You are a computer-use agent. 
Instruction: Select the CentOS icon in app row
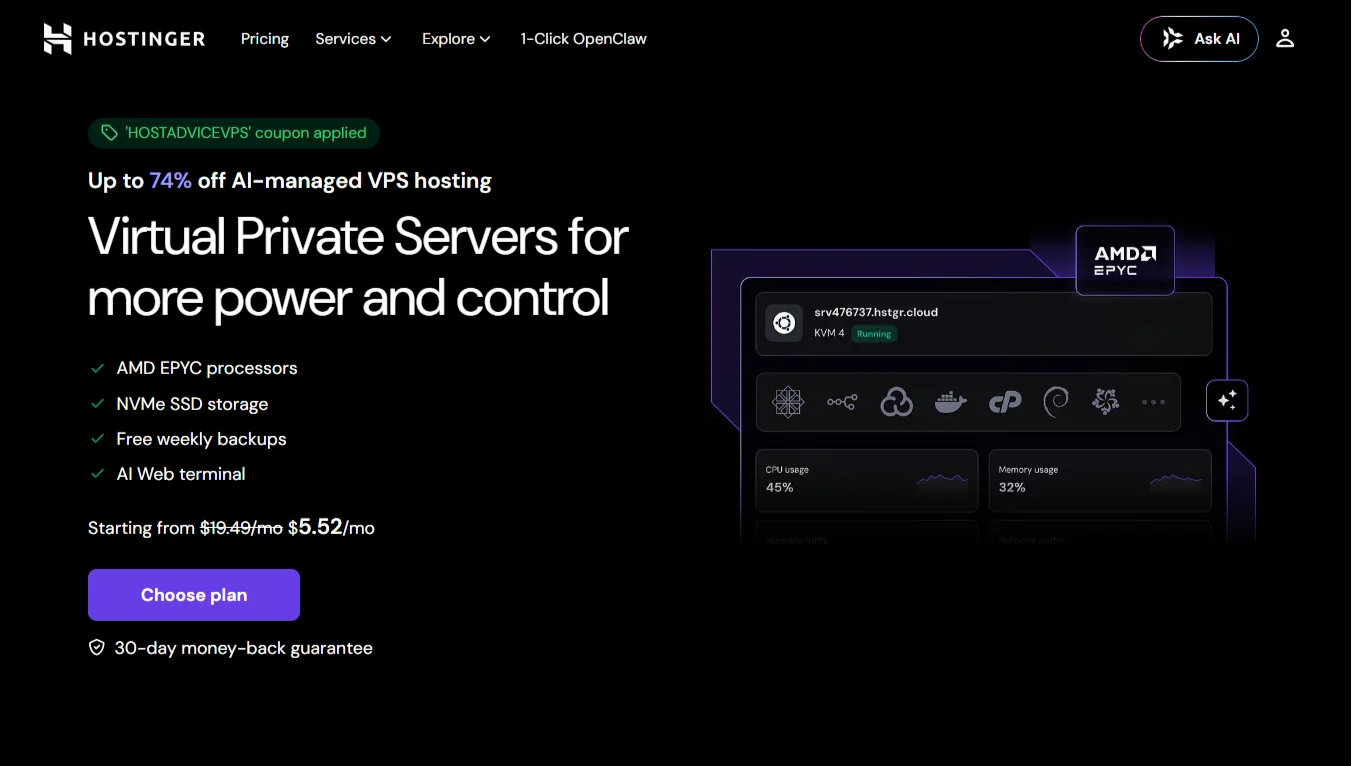[788, 402]
